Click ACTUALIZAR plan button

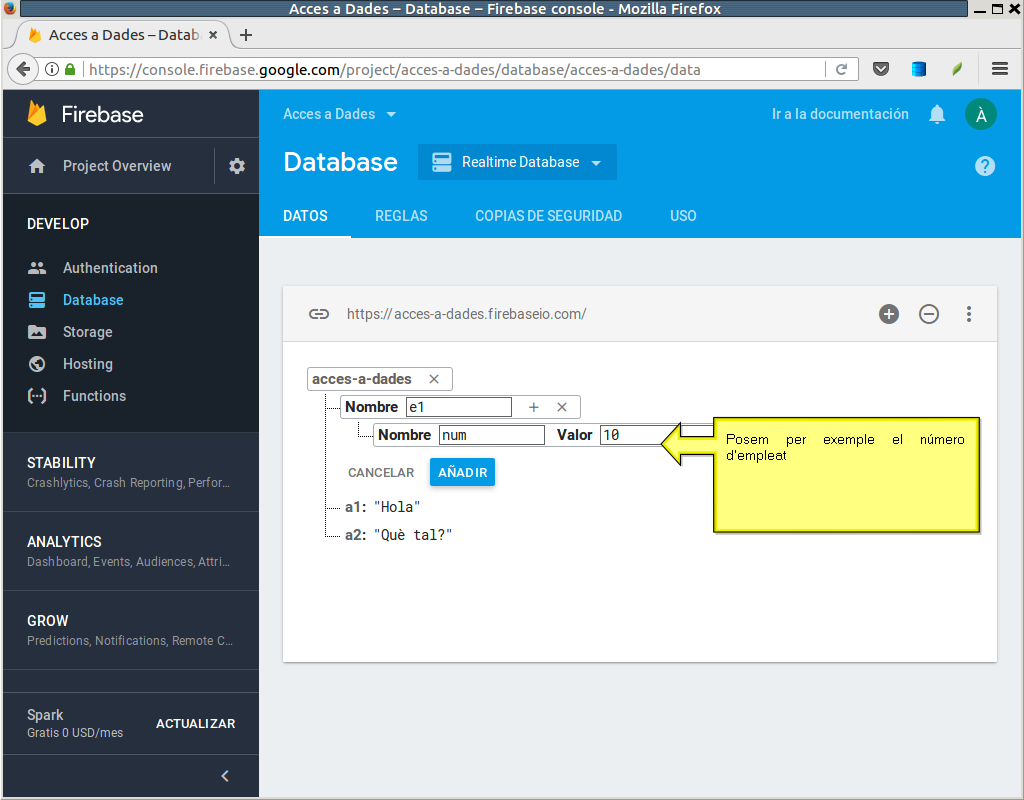(x=195, y=724)
